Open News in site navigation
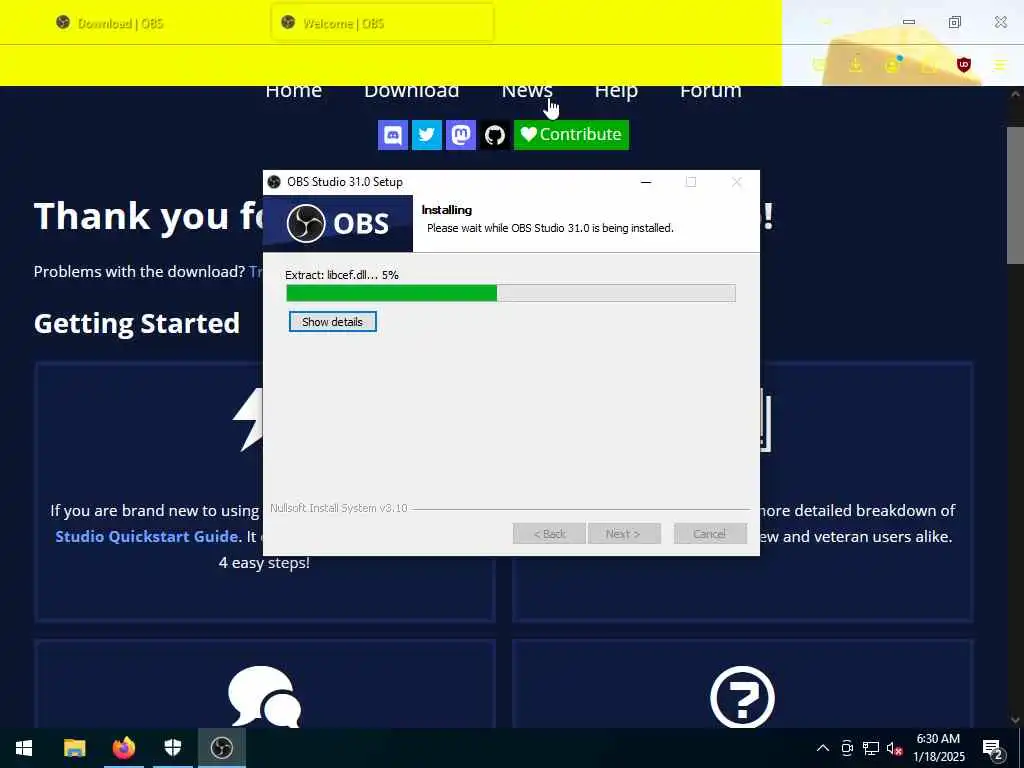The height and width of the screenshot is (768, 1024). [x=527, y=91]
